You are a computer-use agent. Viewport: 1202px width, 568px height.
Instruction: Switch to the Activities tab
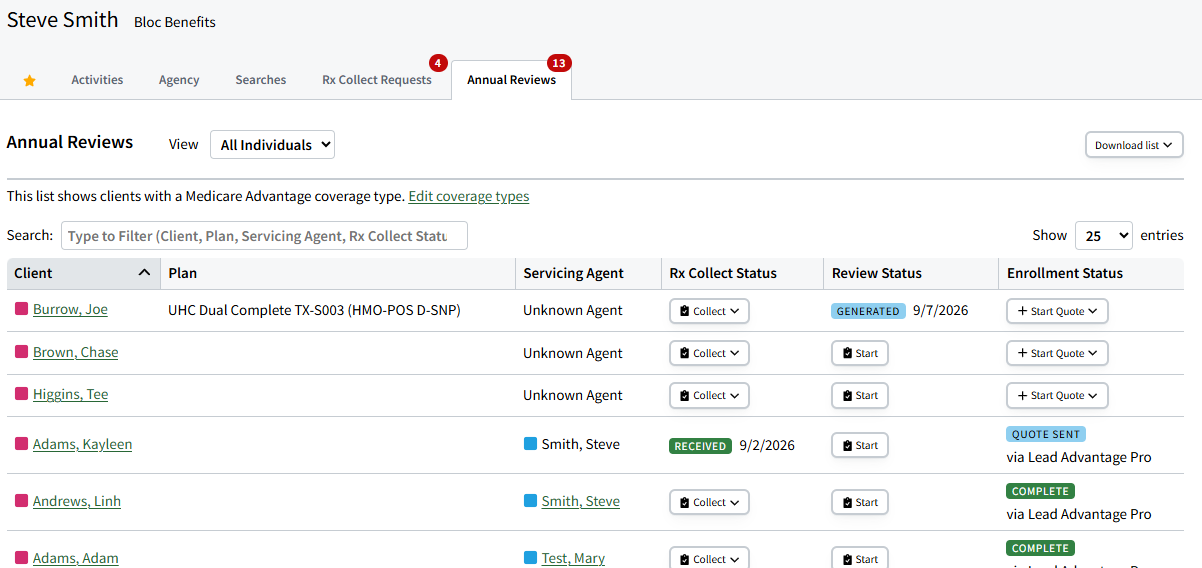pos(97,80)
